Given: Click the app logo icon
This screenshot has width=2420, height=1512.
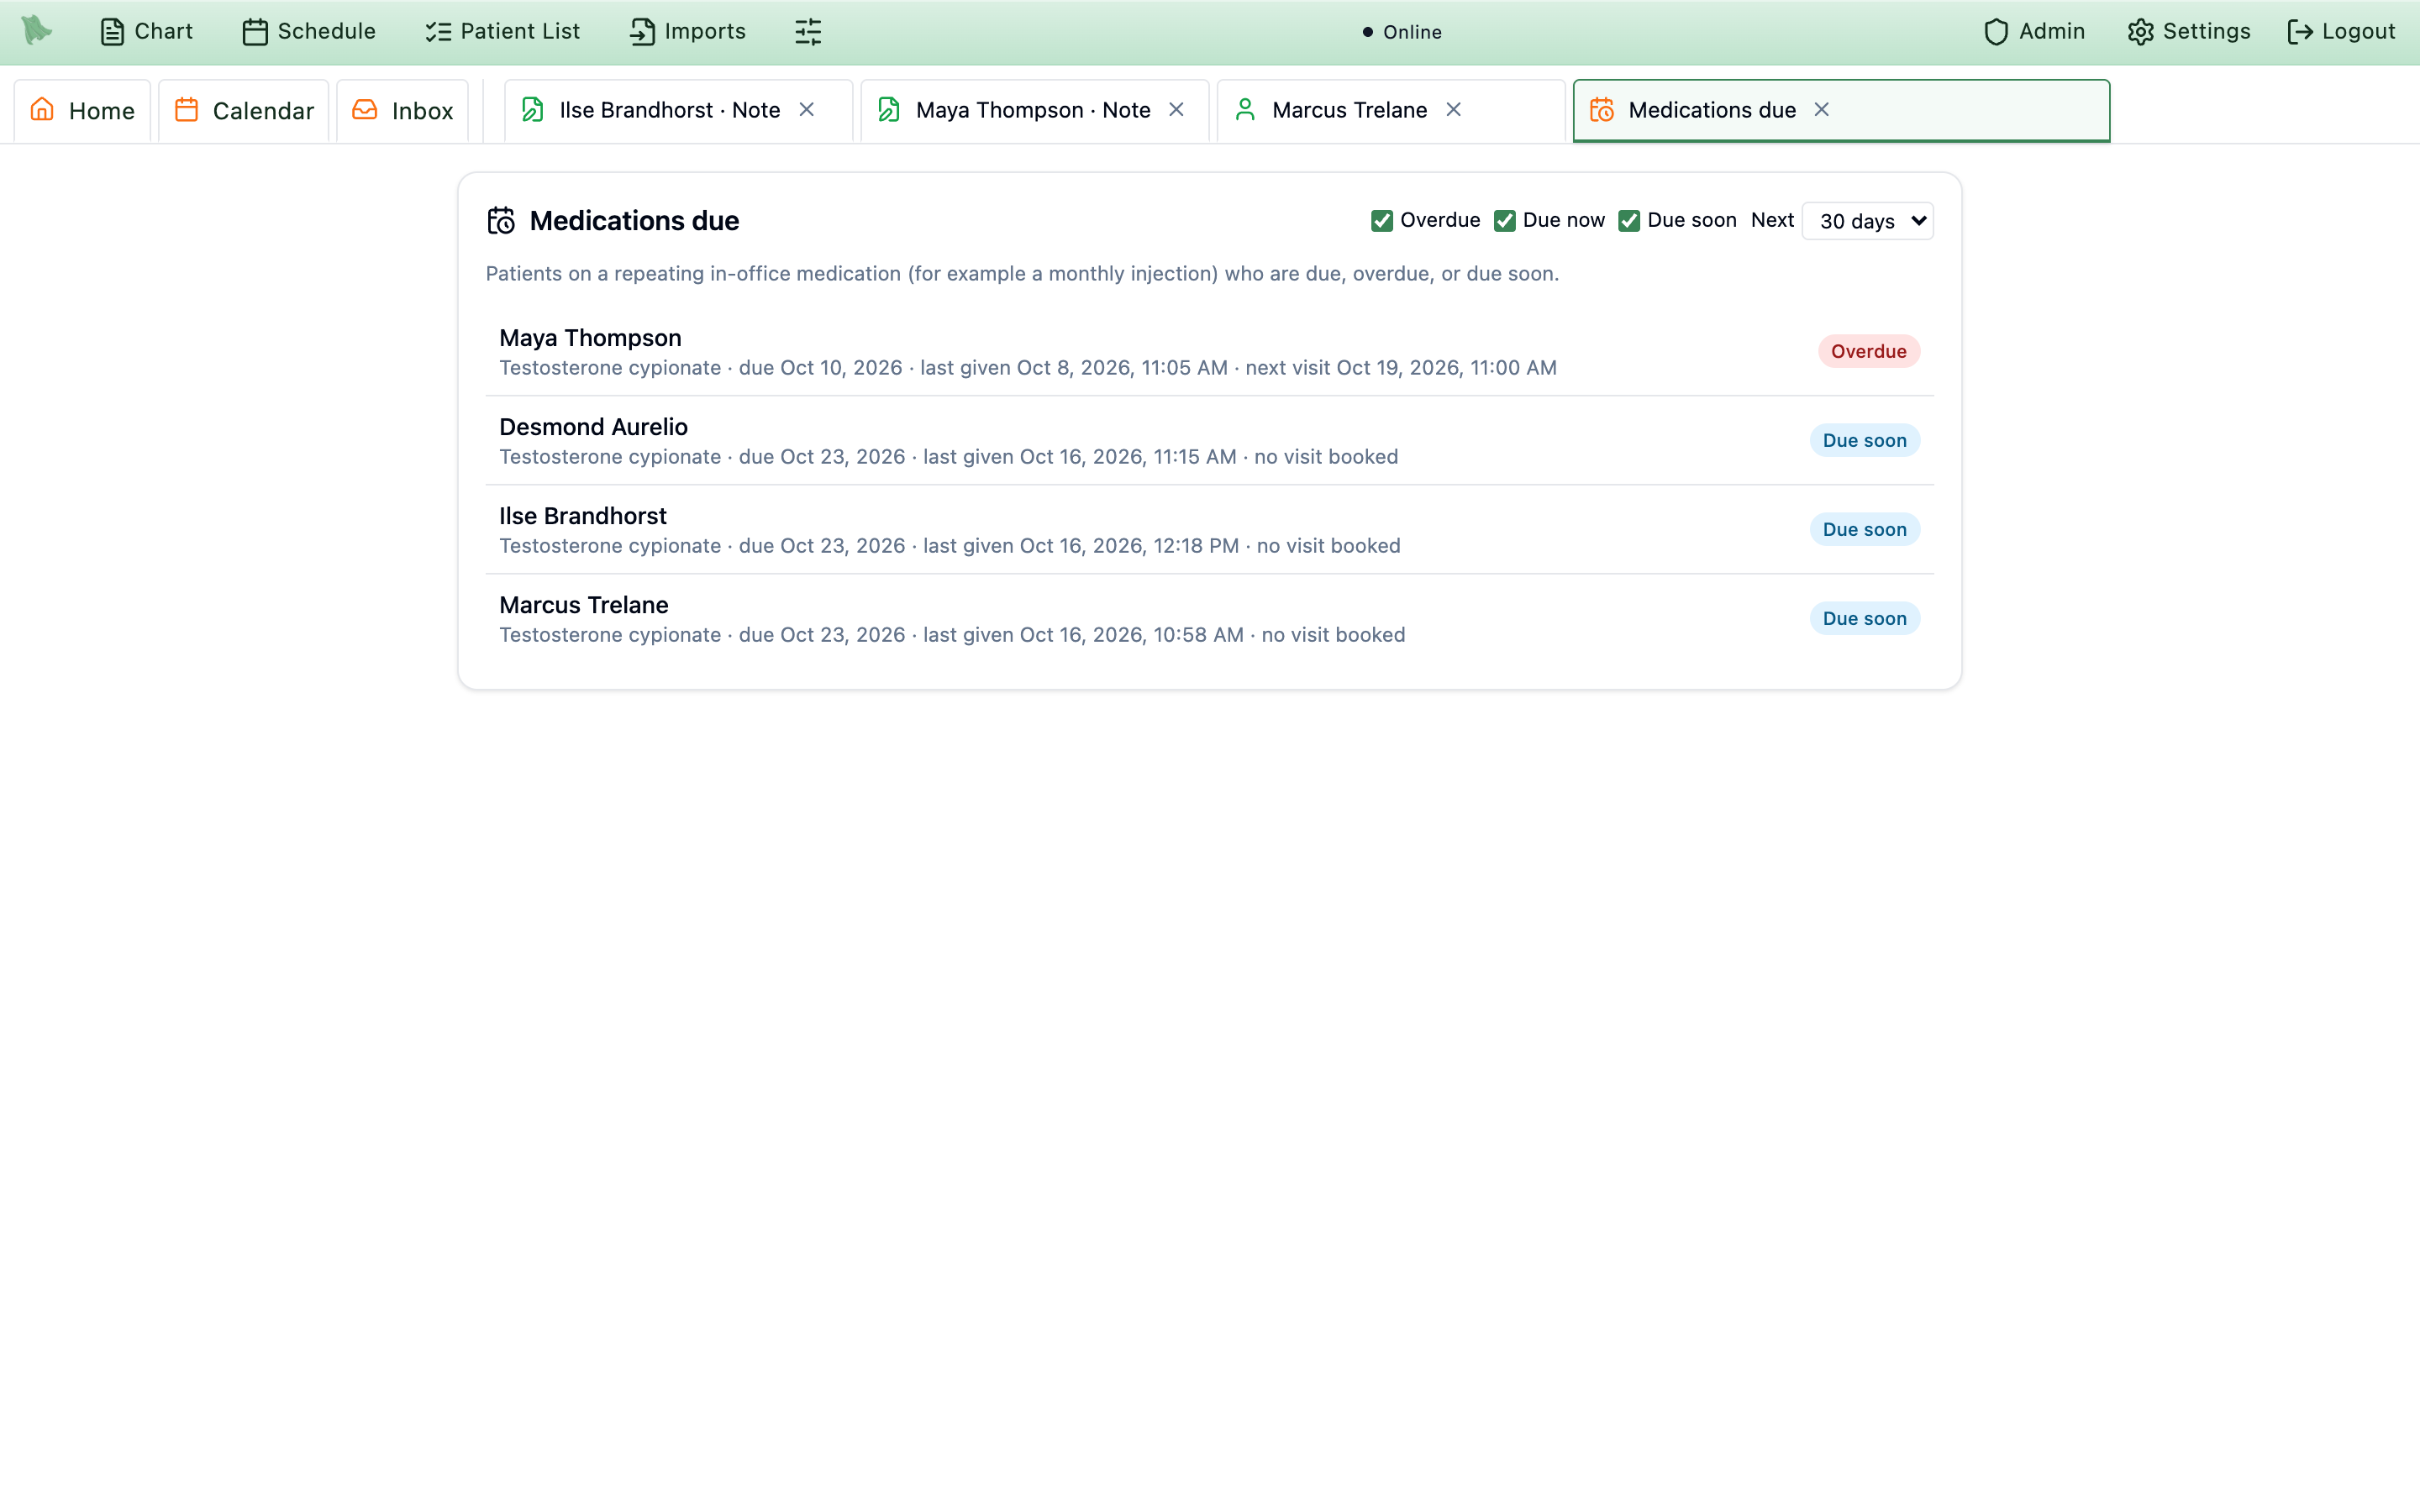Looking at the screenshot, I should coord(37,31).
